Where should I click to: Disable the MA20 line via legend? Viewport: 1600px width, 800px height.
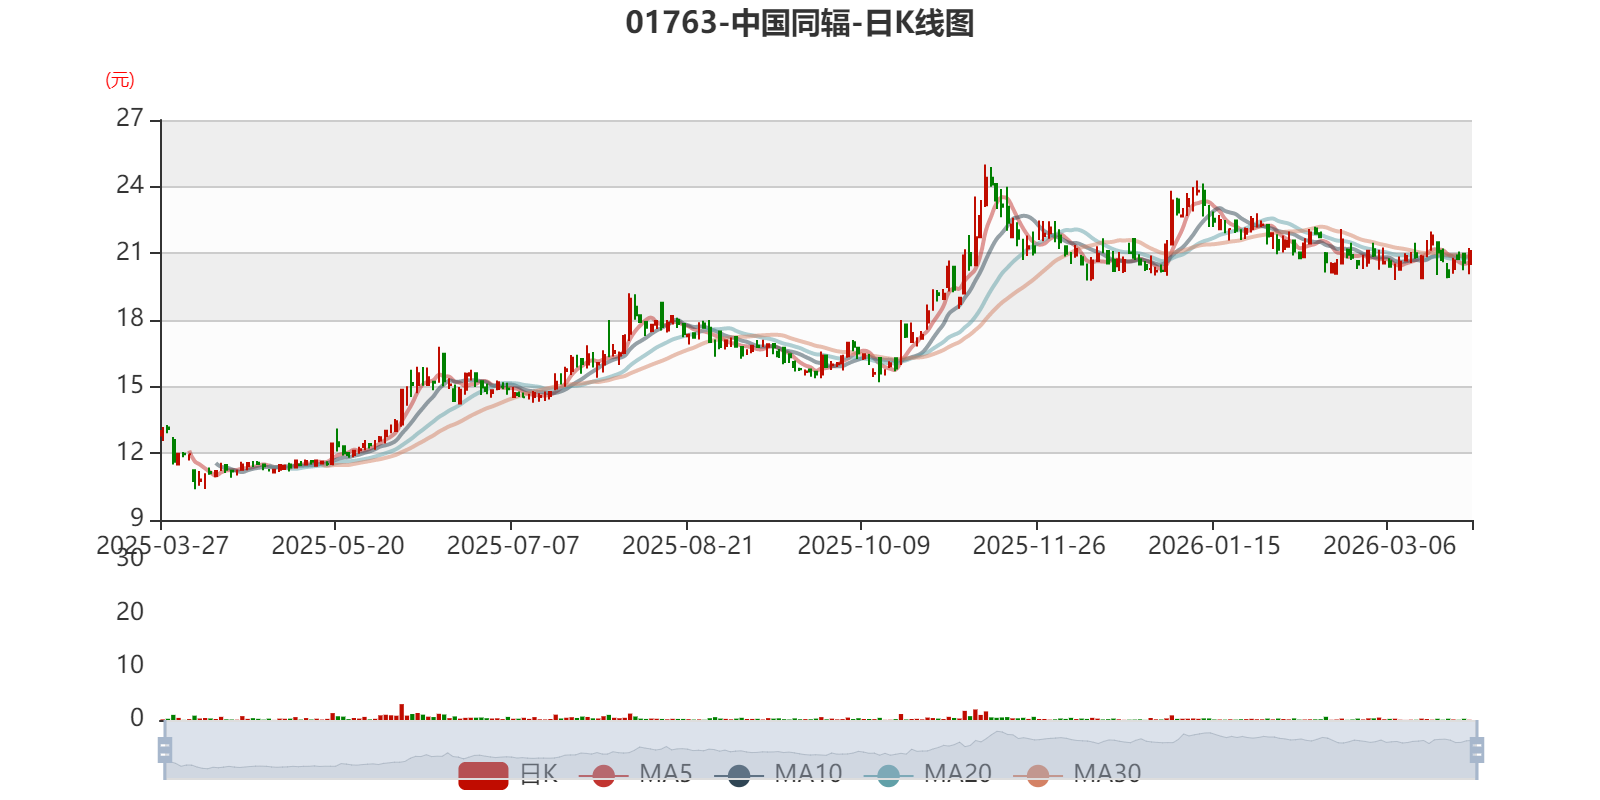coord(928,774)
